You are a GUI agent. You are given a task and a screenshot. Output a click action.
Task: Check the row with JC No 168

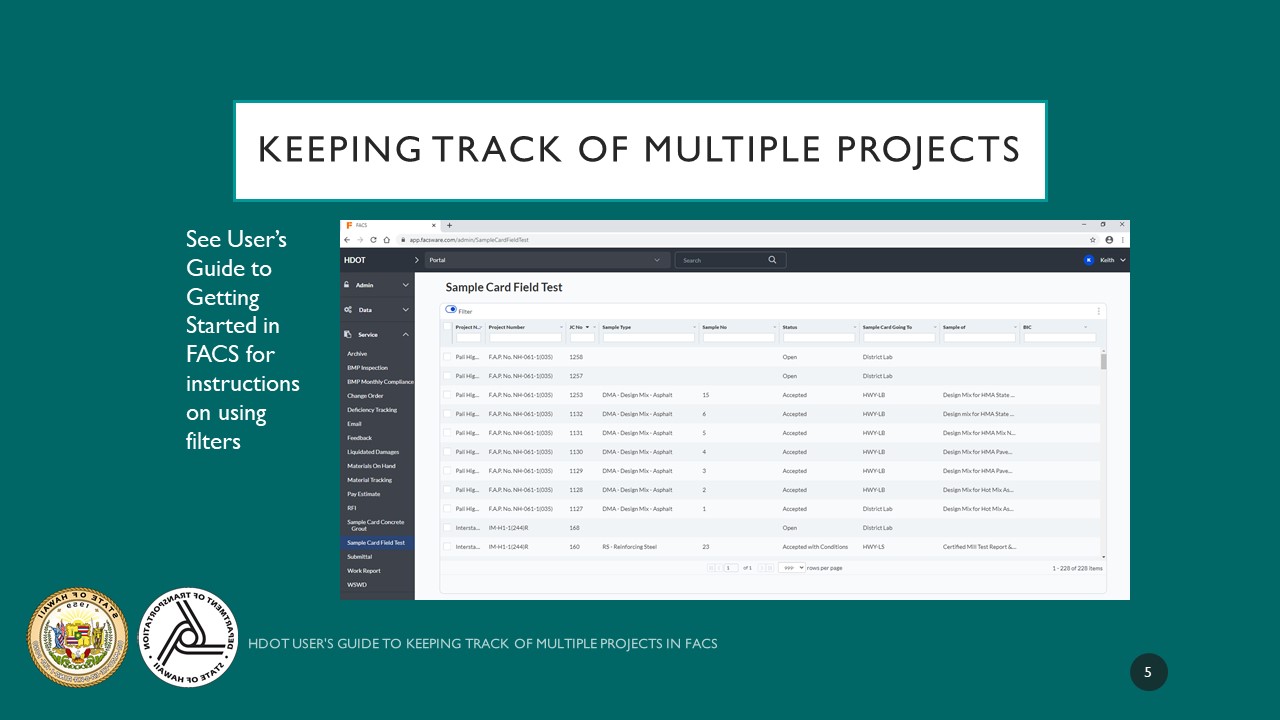[x=448, y=528]
